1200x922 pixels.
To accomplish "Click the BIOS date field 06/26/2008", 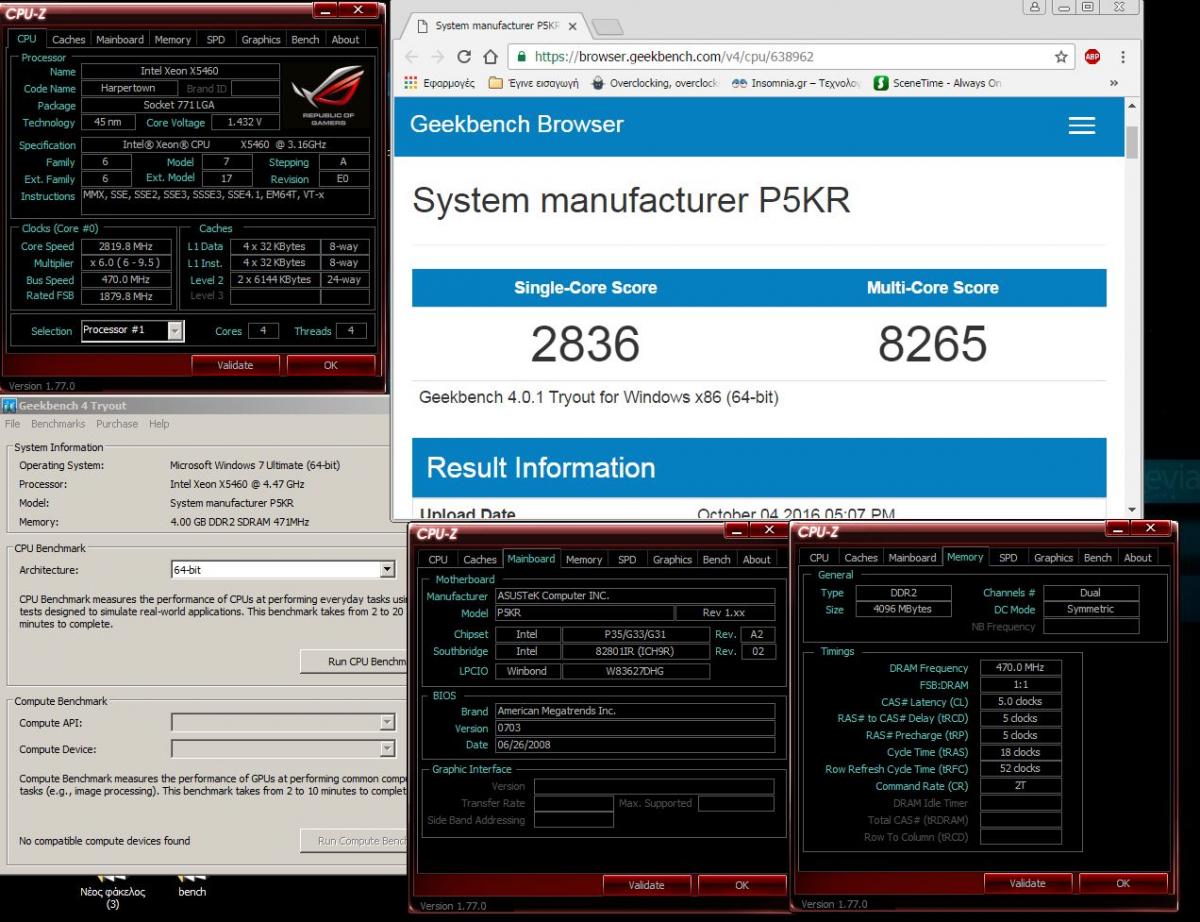I will tap(634, 745).
